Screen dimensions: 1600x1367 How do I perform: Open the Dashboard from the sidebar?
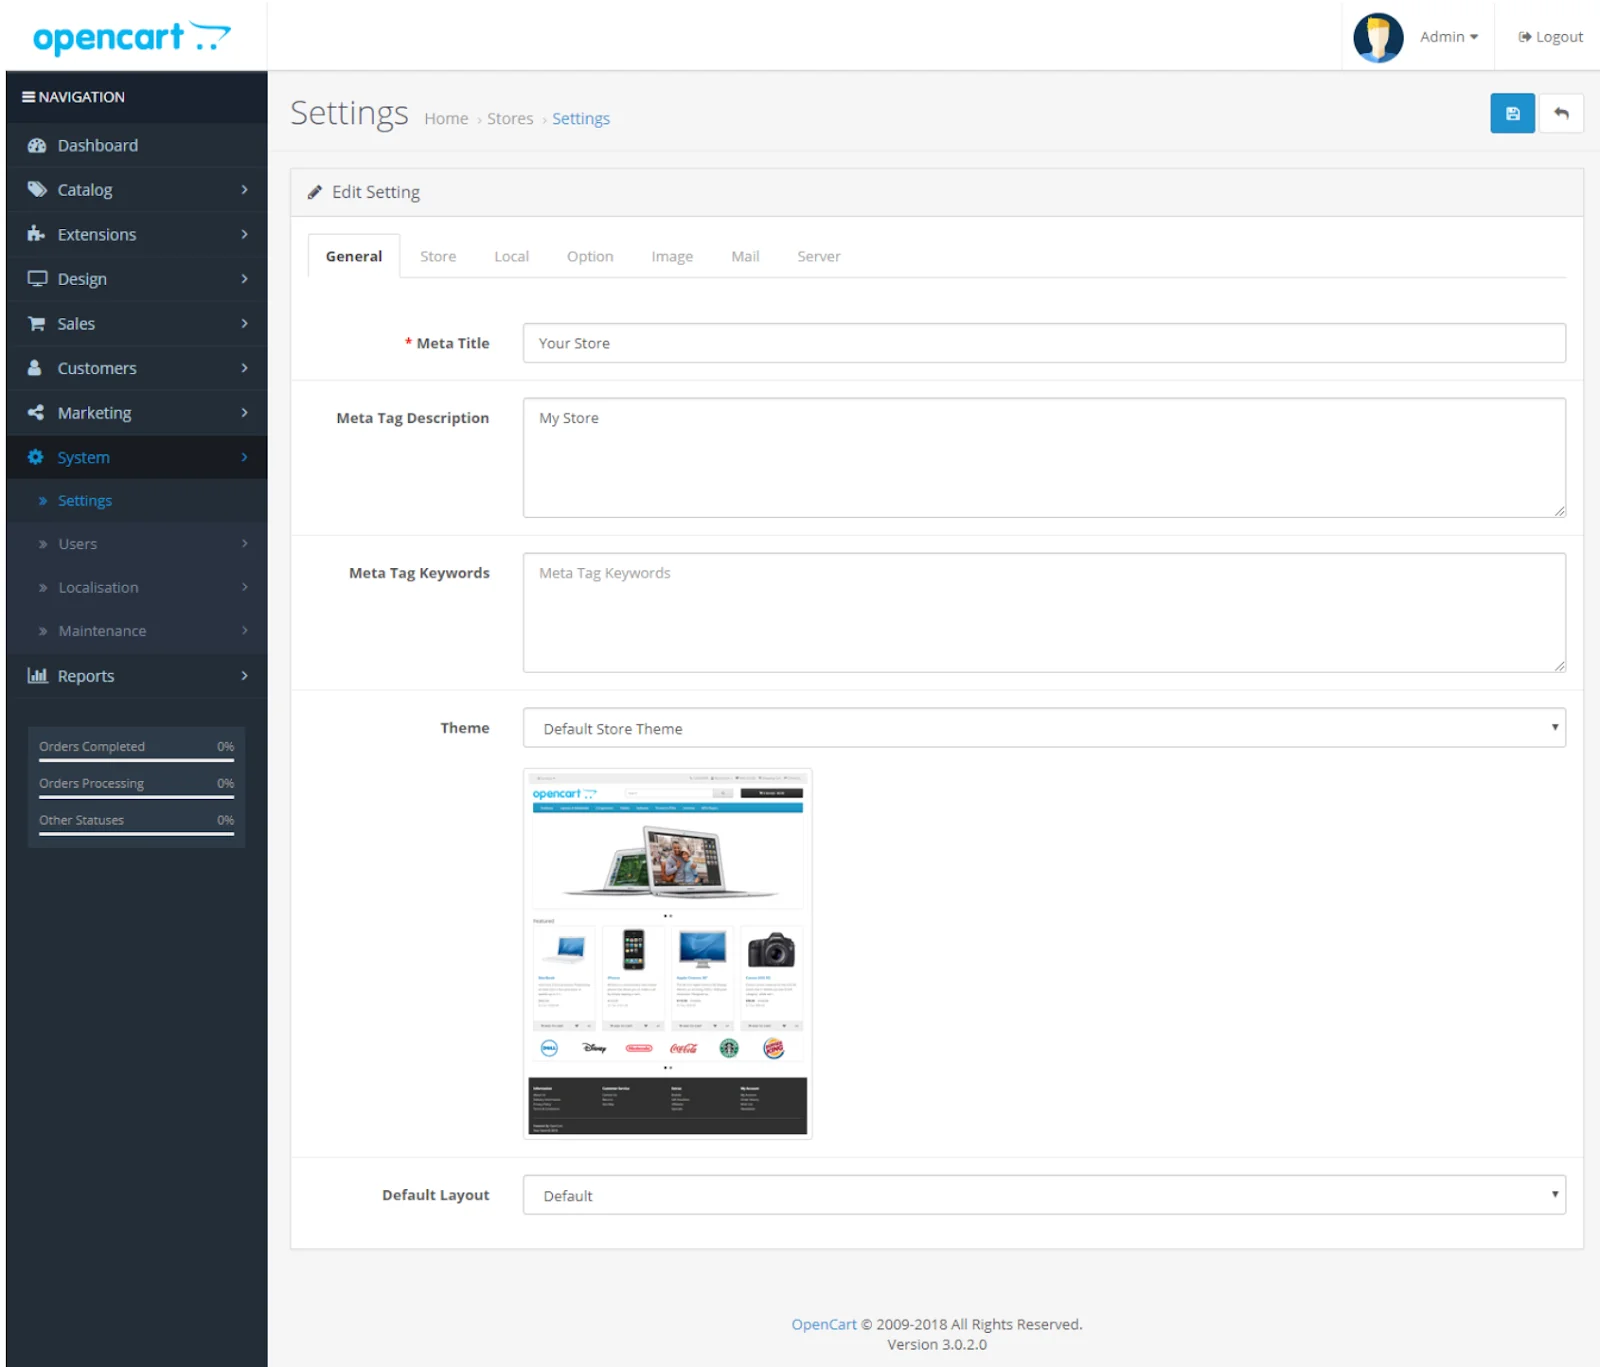[37, 145]
